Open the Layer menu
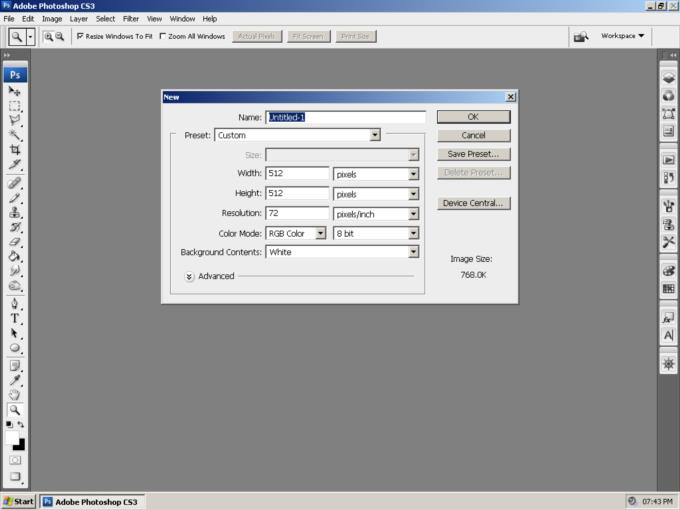 click(78, 19)
